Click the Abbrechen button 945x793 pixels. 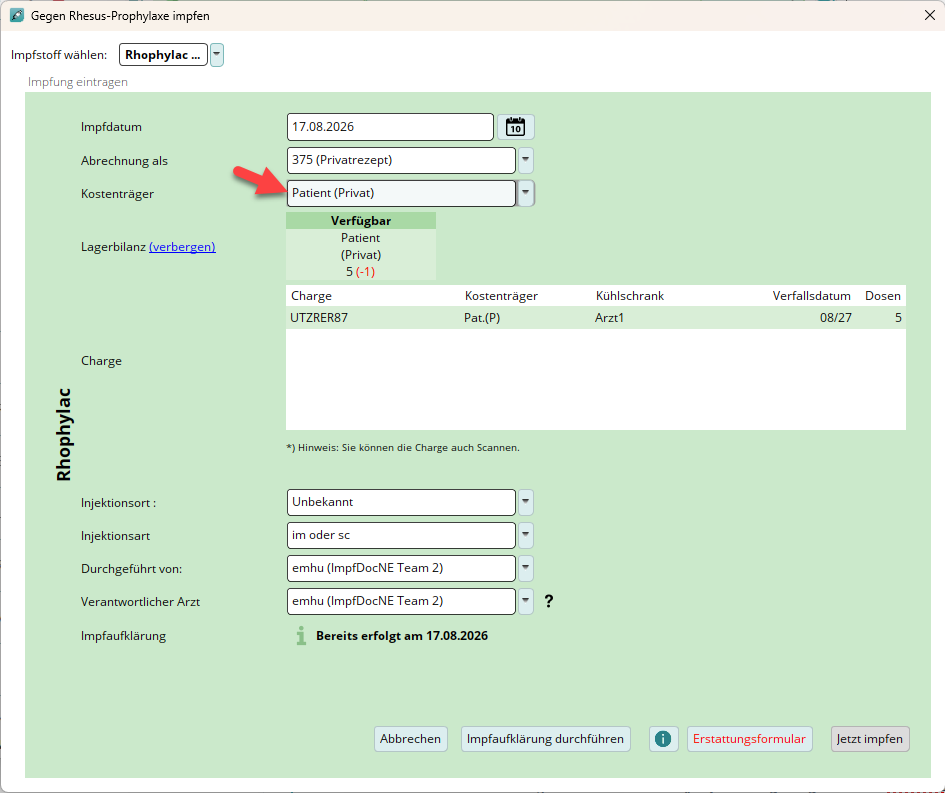click(410, 739)
